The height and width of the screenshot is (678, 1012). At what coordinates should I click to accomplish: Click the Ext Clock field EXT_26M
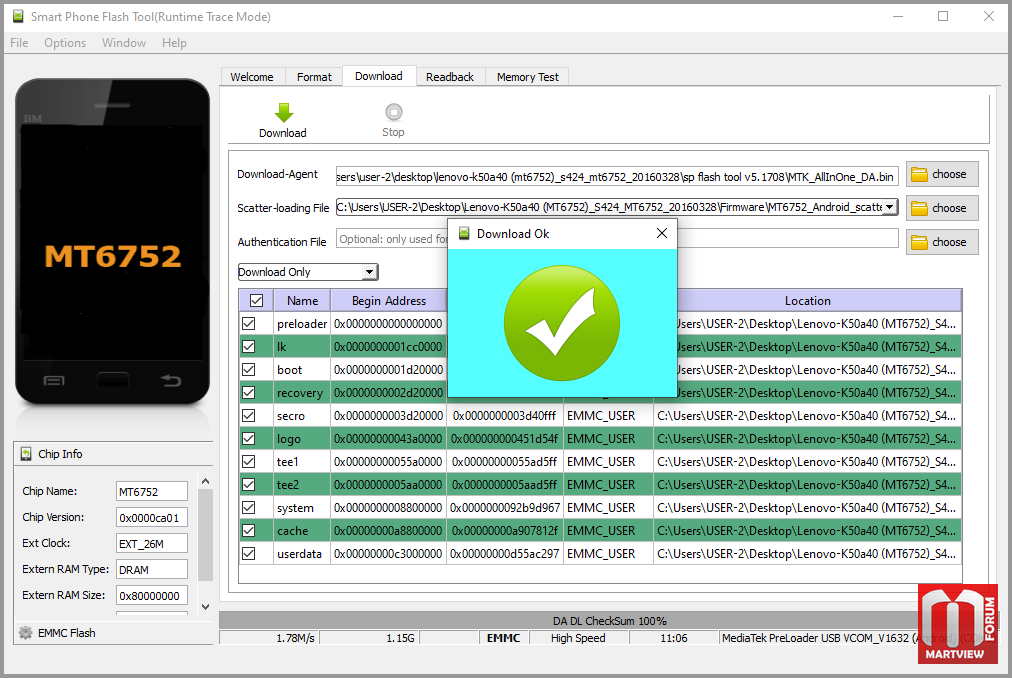point(152,544)
